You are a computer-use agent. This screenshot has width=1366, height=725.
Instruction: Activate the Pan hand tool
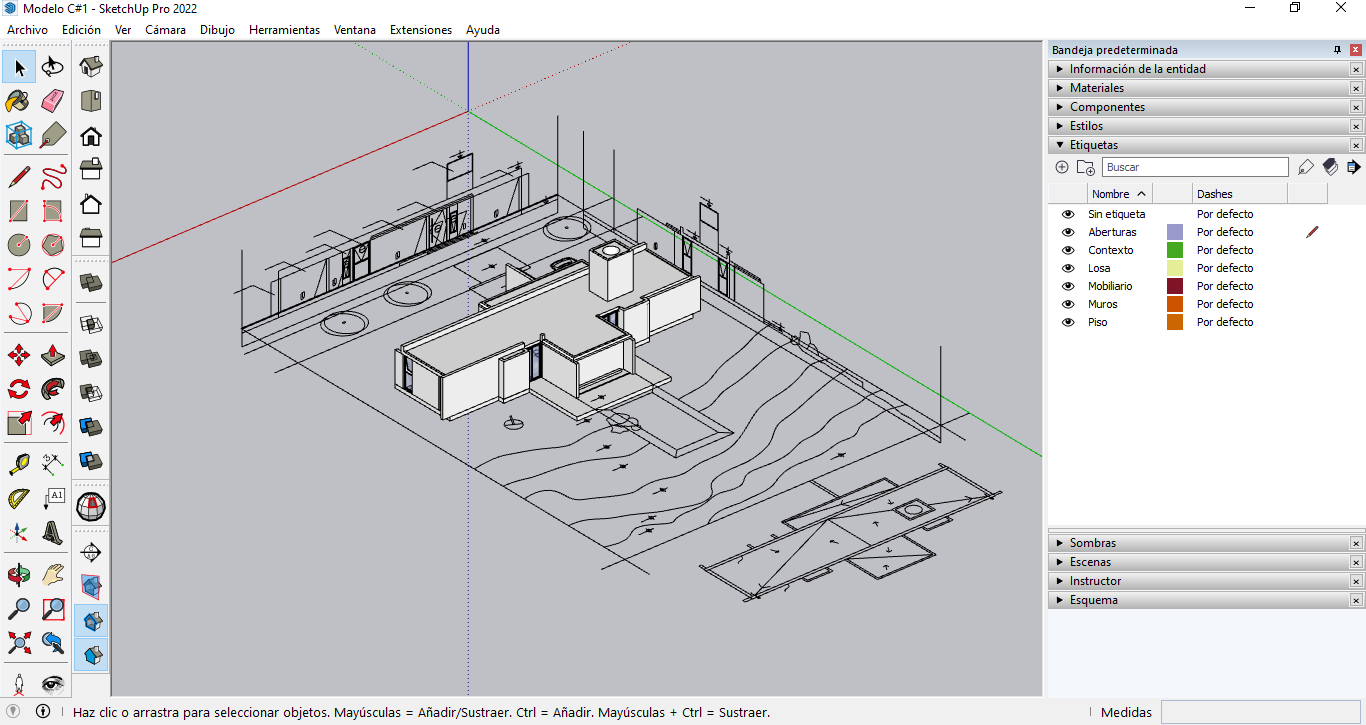53,575
